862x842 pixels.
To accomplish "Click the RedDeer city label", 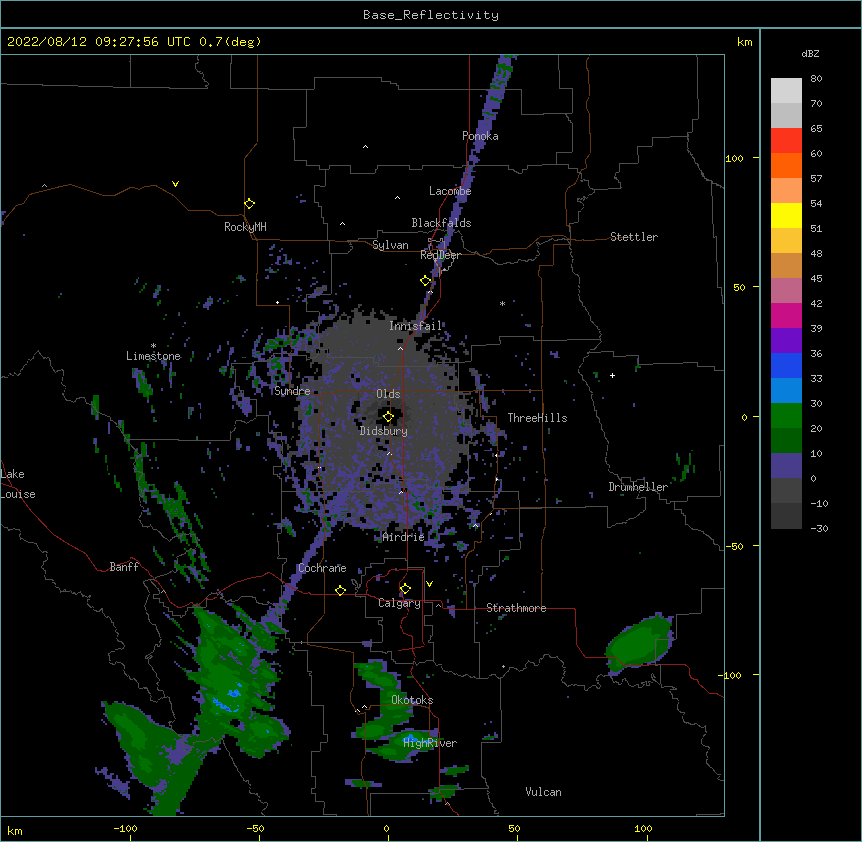I will click(x=440, y=255).
